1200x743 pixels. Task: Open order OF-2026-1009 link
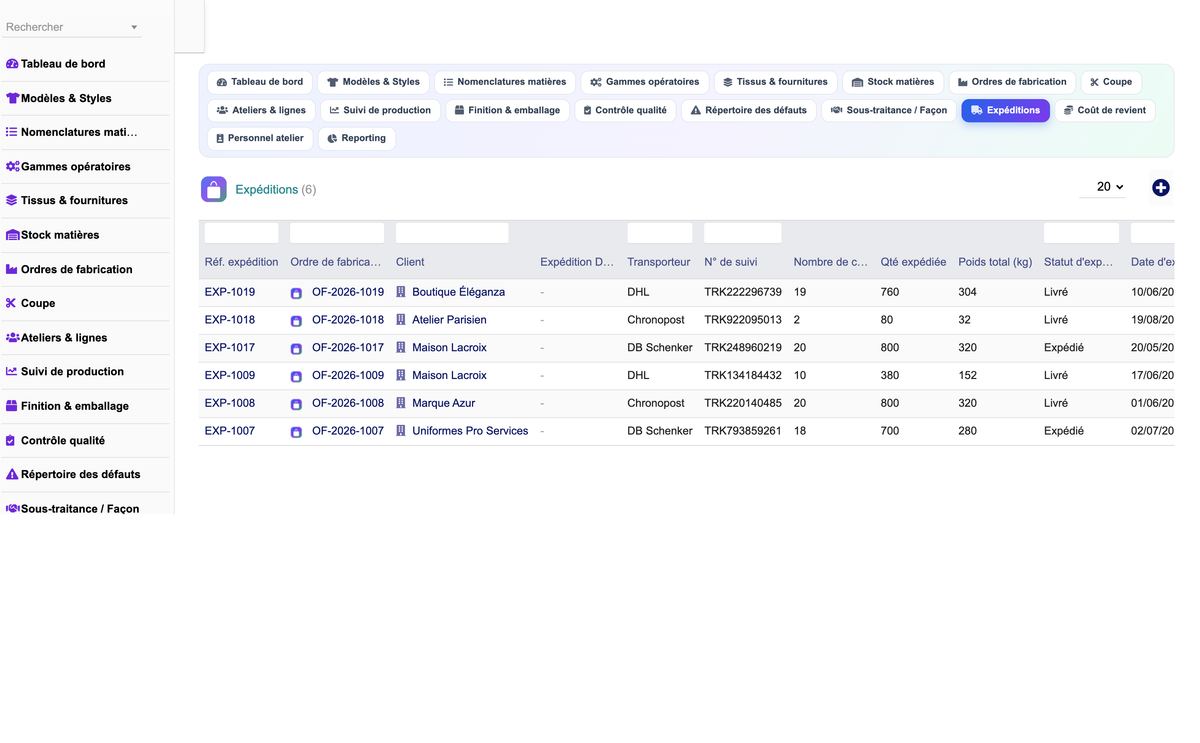click(x=348, y=376)
